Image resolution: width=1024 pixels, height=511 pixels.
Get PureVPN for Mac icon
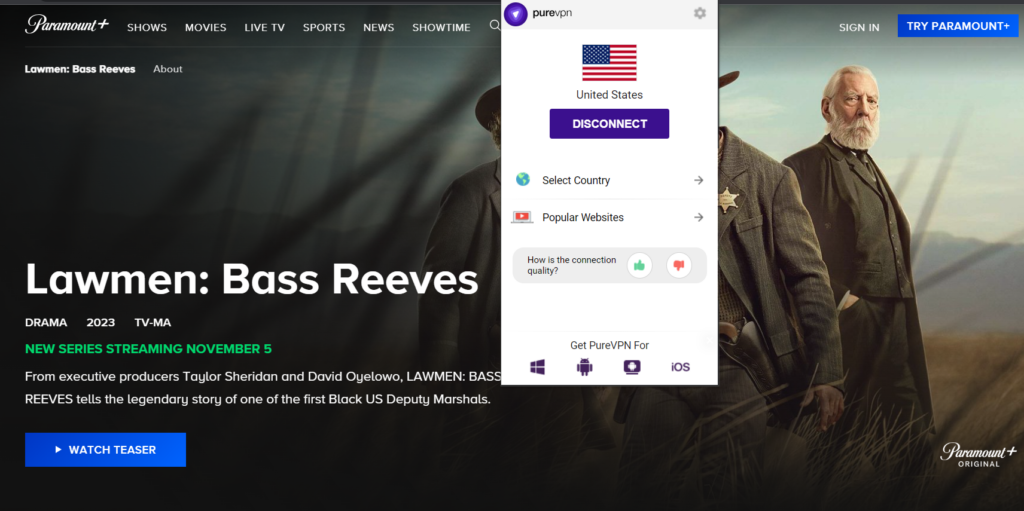point(632,367)
